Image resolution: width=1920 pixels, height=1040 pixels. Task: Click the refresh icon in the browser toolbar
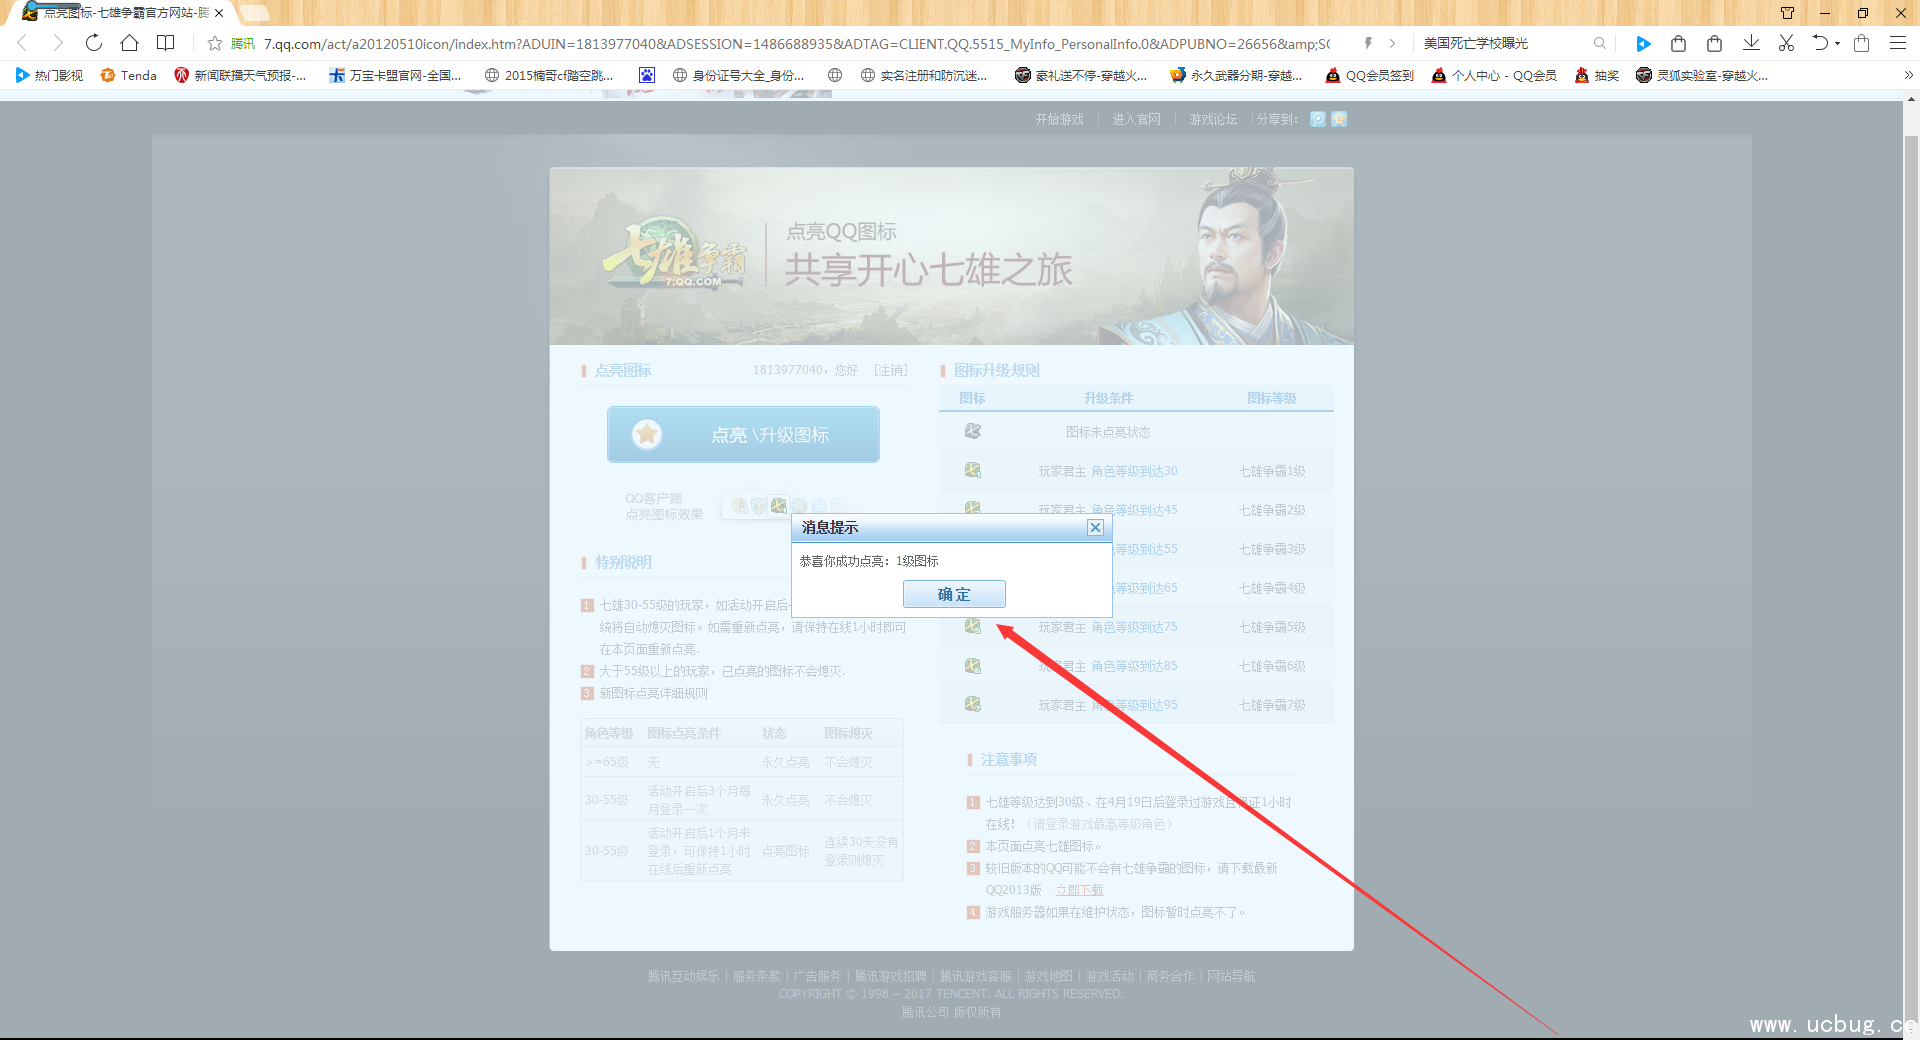click(93, 43)
